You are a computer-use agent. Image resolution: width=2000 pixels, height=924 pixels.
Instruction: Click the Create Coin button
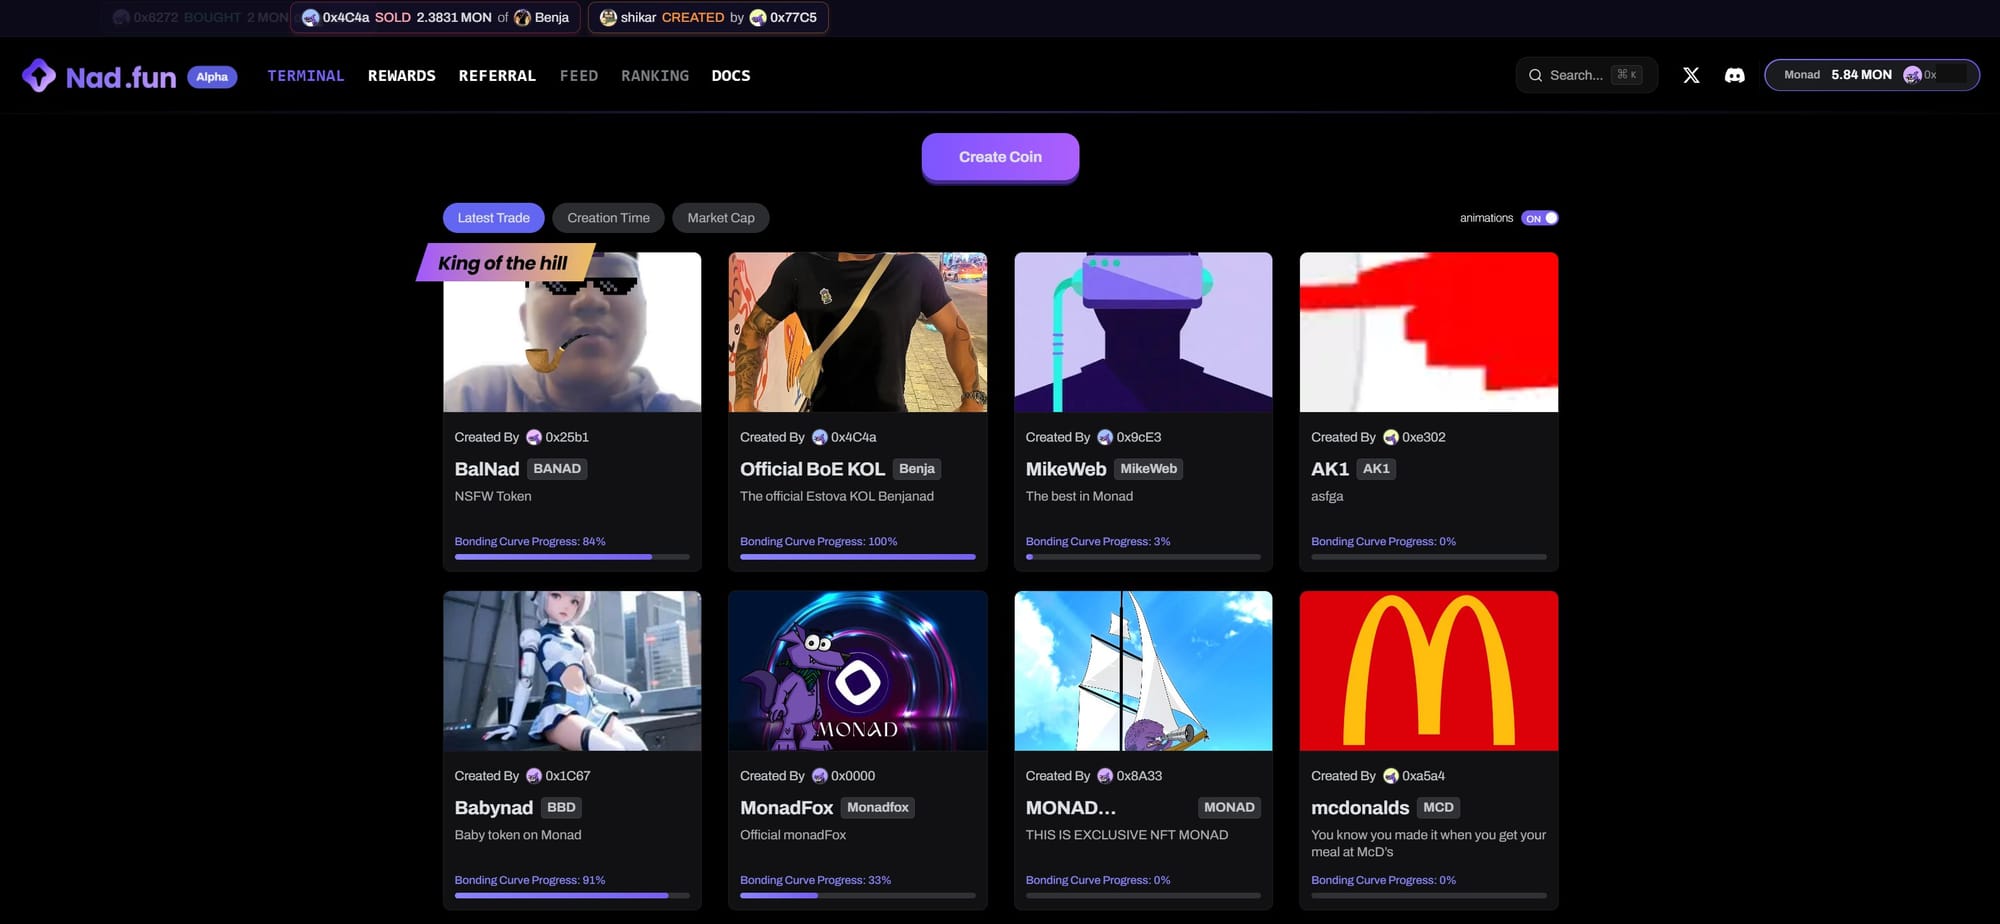point(1000,157)
